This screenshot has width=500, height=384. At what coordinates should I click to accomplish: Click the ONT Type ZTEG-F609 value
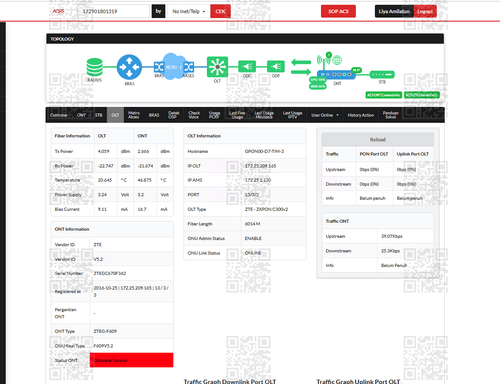tap(105, 331)
